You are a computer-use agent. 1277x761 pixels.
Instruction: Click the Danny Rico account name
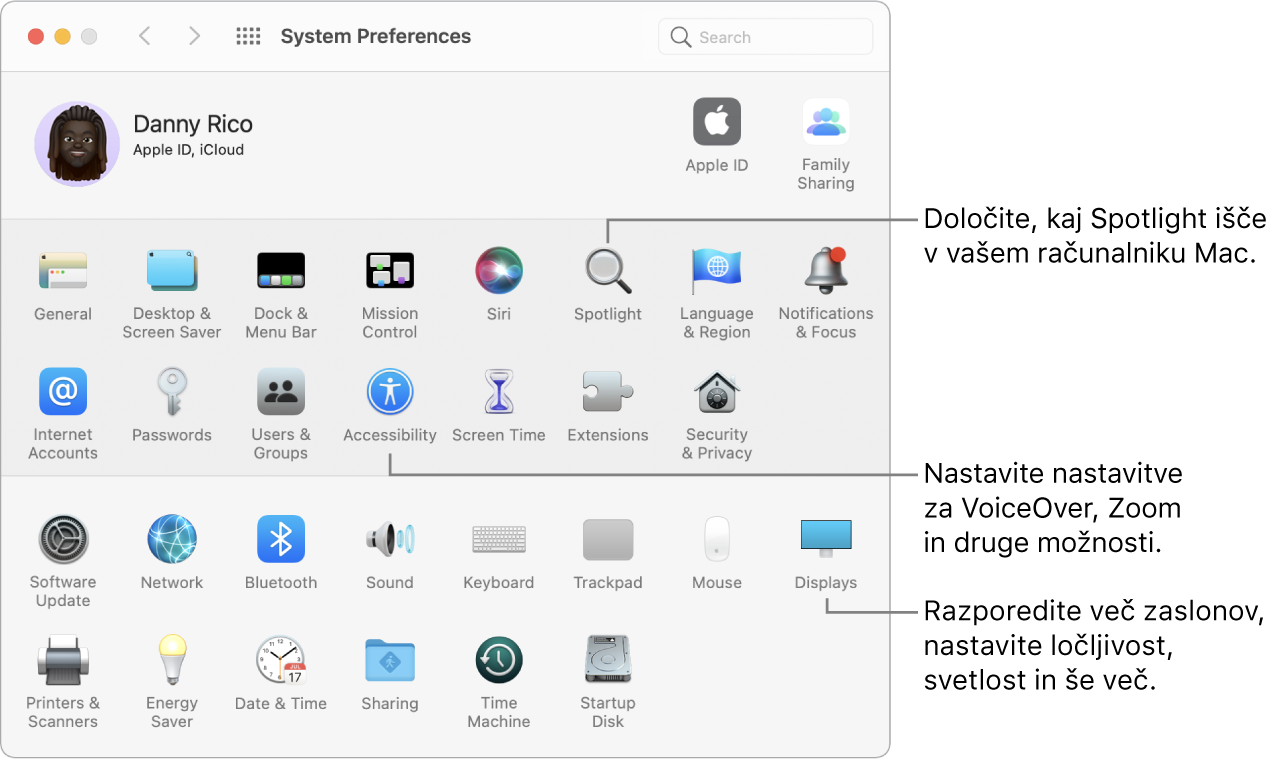pyautogui.click(x=193, y=124)
